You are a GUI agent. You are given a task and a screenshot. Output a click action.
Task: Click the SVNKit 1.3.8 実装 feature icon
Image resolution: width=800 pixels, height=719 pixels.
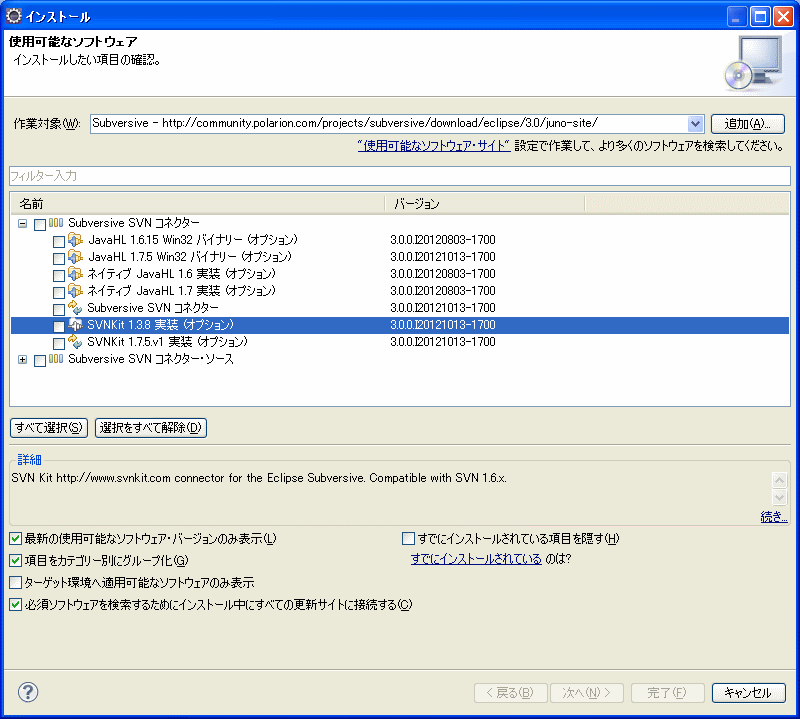coord(75,325)
